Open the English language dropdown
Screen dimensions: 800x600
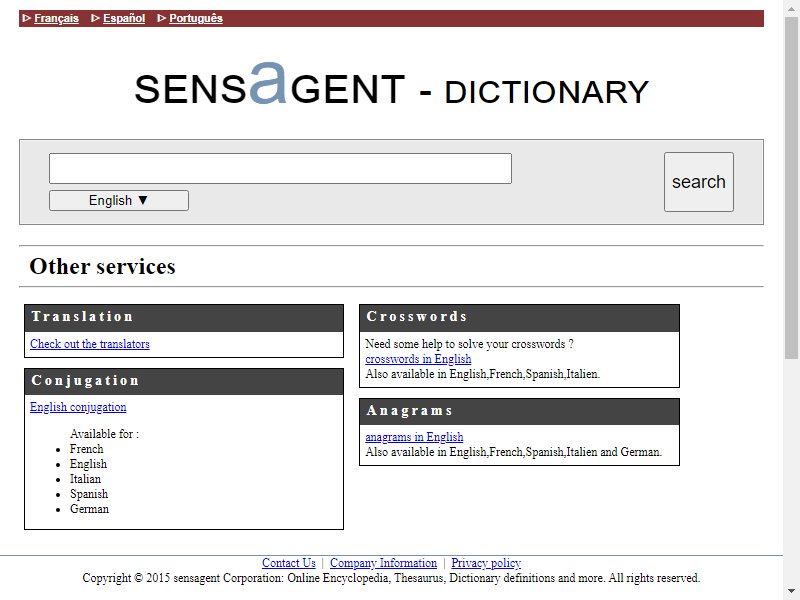tap(119, 201)
